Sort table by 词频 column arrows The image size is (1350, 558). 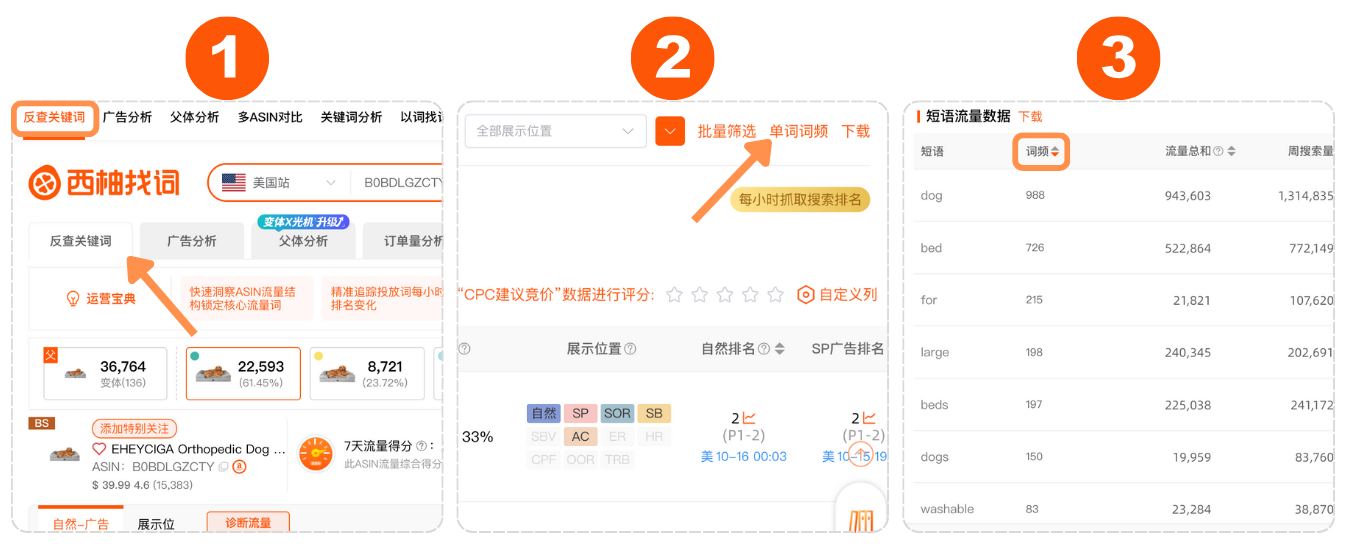(x=1054, y=152)
